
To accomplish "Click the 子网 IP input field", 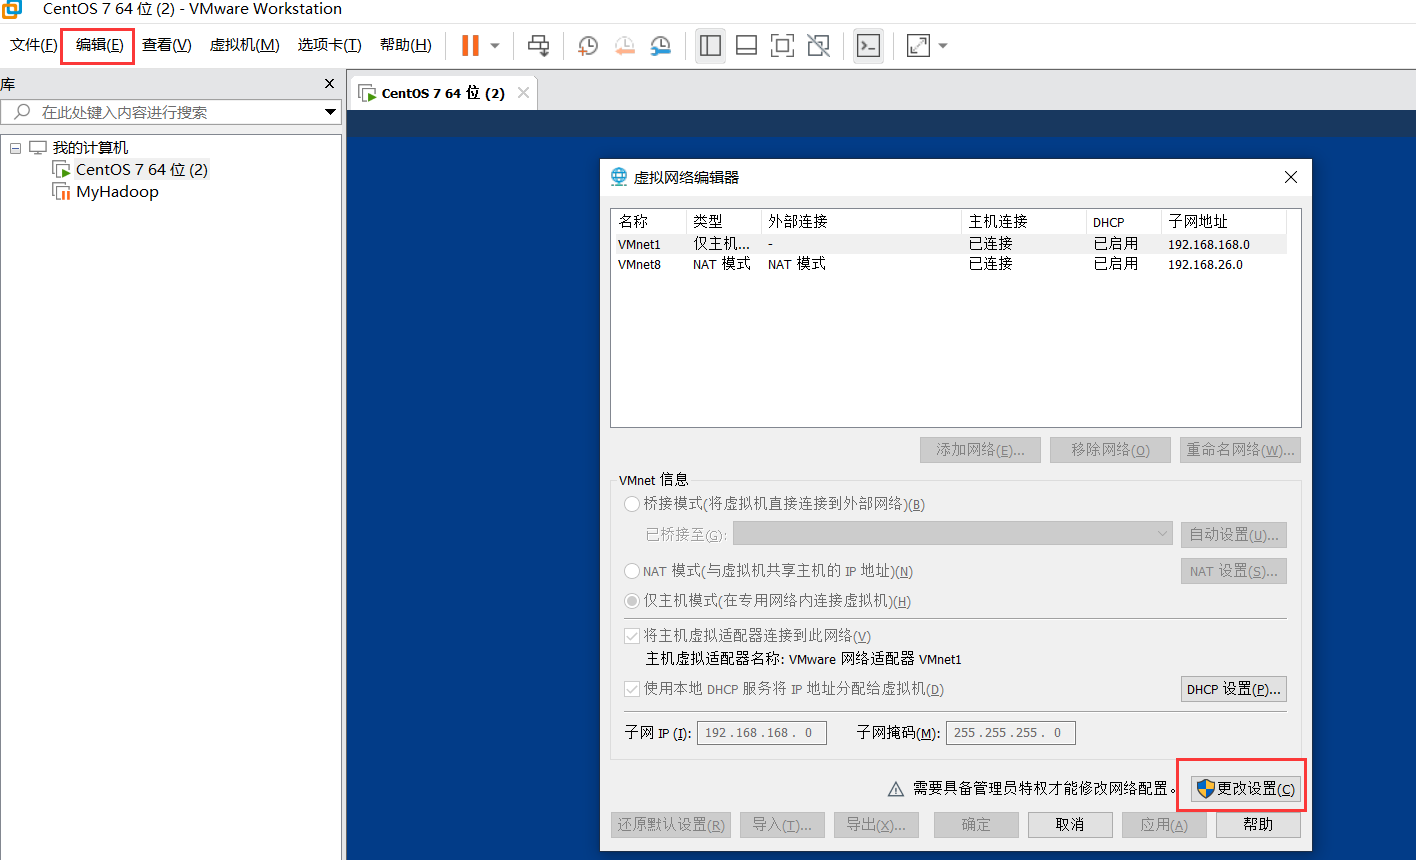I will point(762,733).
